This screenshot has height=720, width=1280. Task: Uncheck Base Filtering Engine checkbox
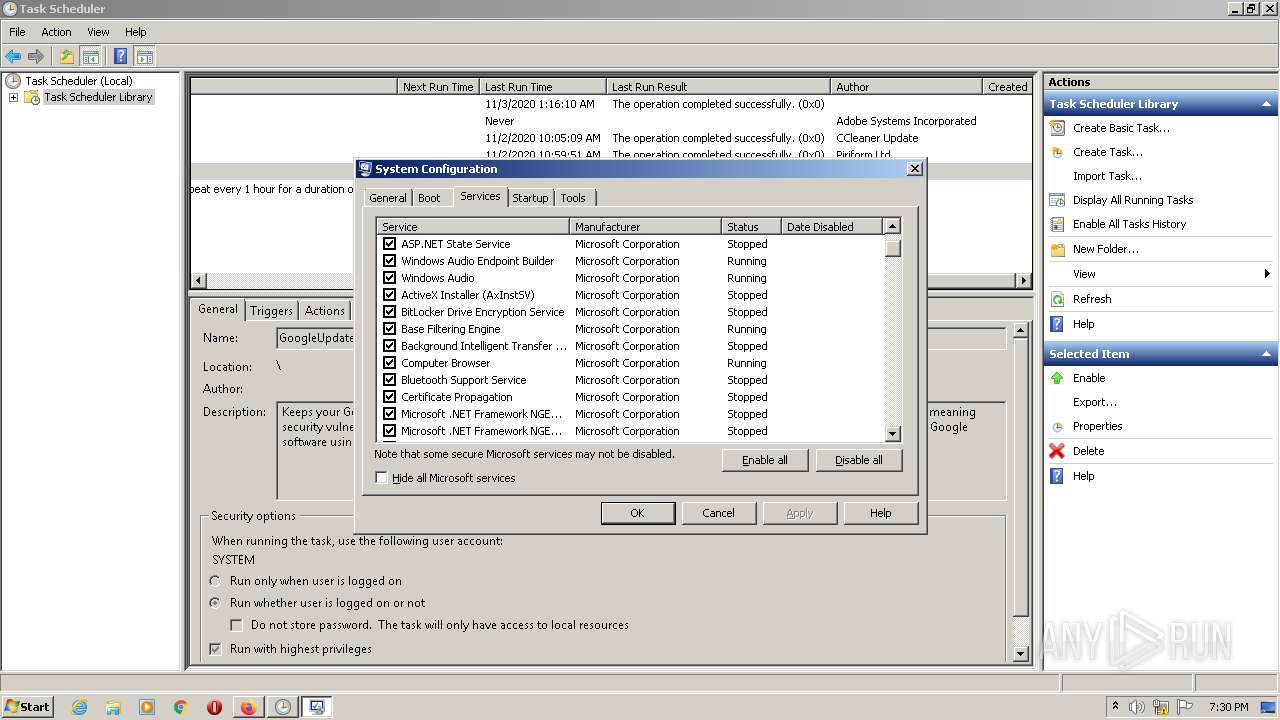pyautogui.click(x=390, y=329)
